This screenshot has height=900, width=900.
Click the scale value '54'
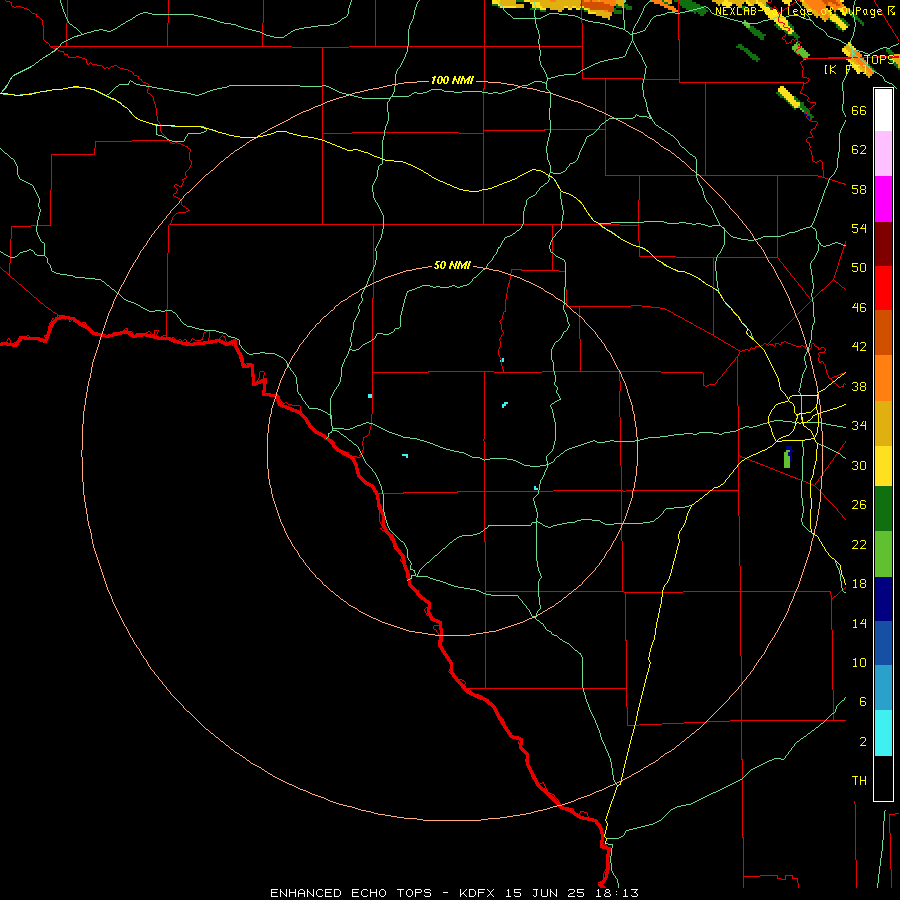pyautogui.click(x=859, y=228)
